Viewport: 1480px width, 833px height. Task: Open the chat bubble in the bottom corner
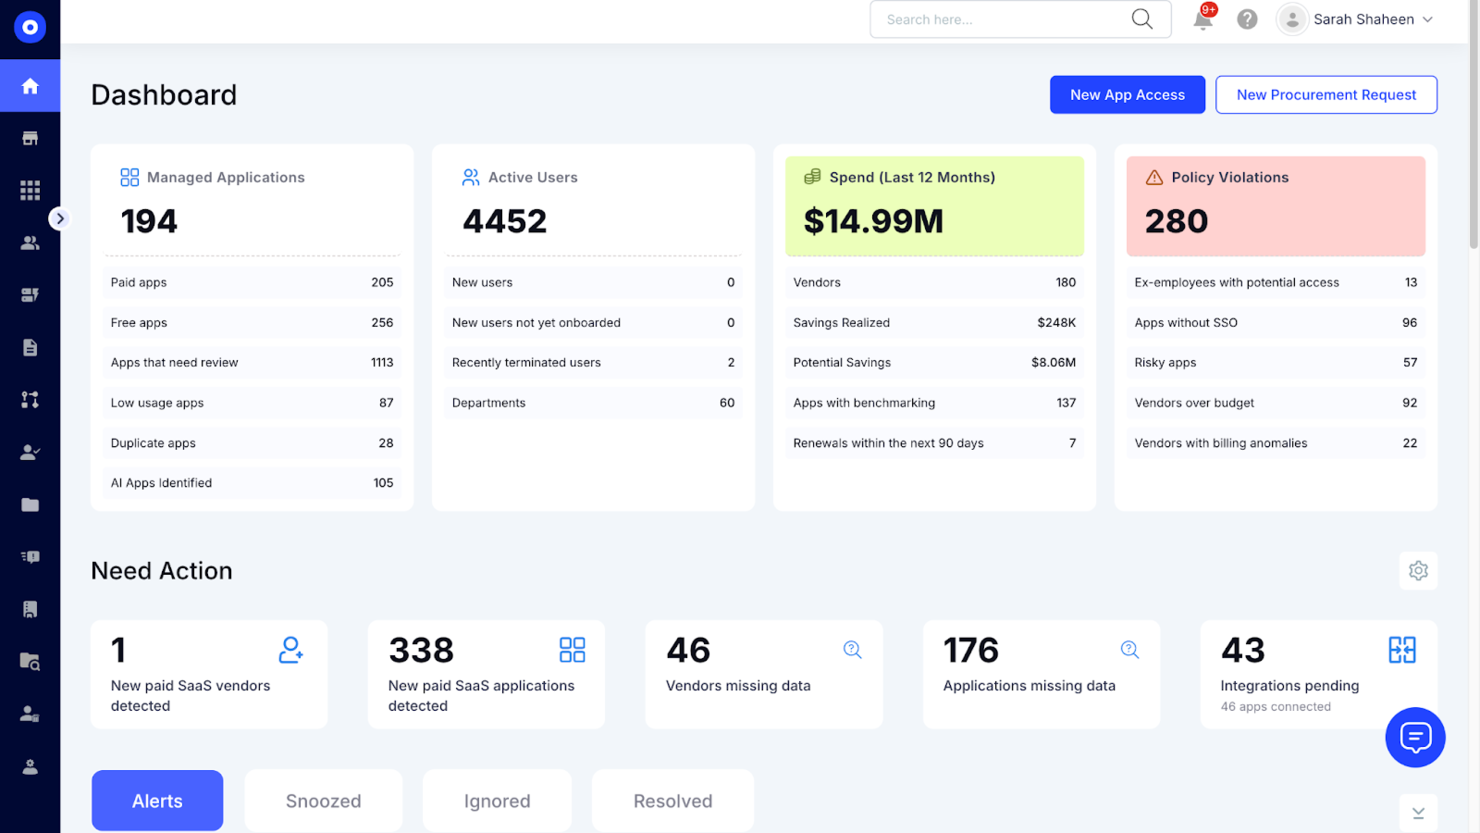pyautogui.click(x=1415, y=738)
